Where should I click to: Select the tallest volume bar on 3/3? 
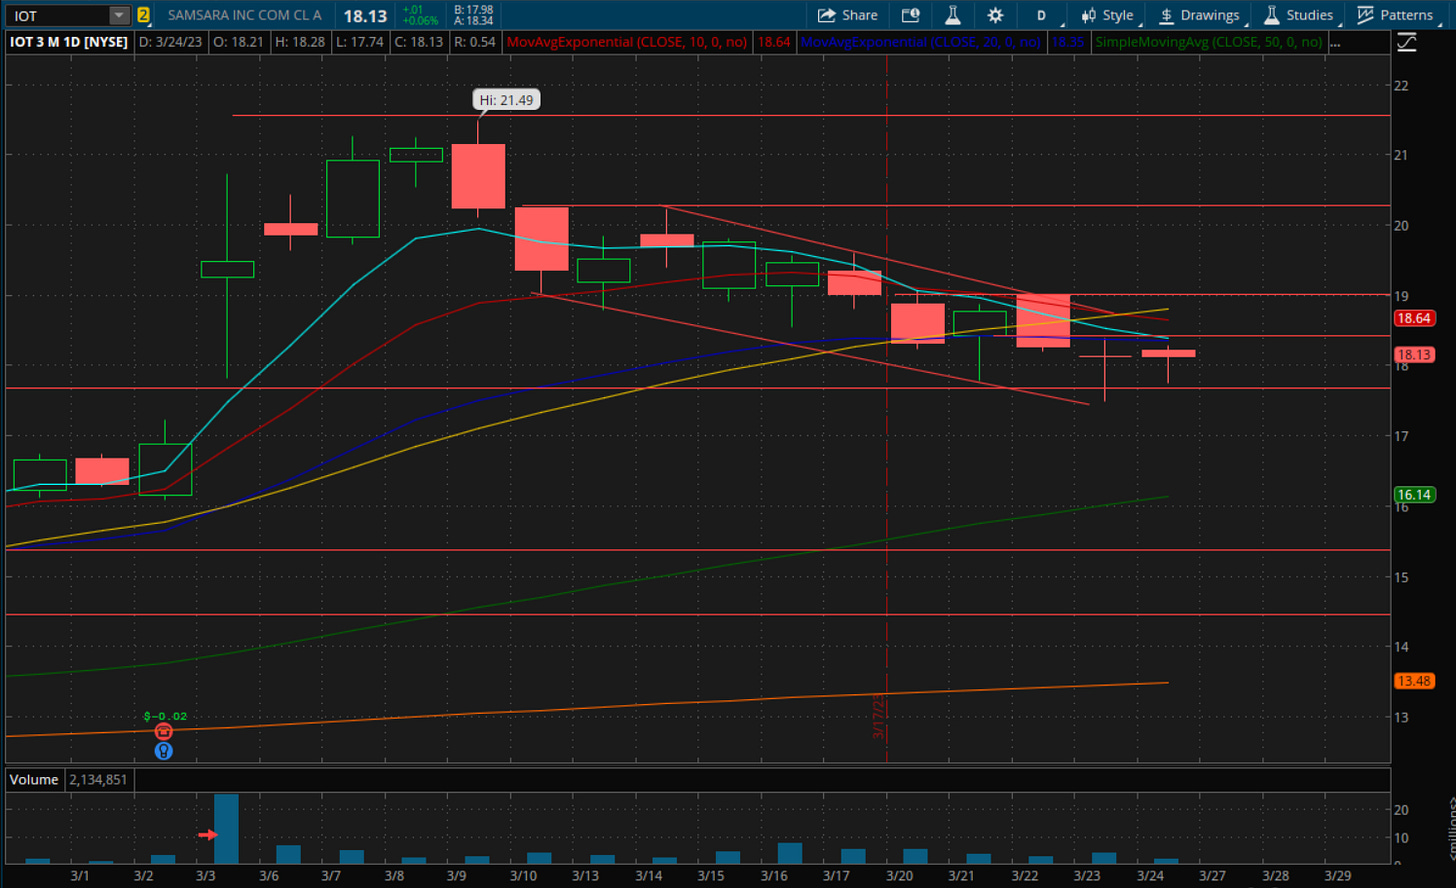tap(226, 829)
